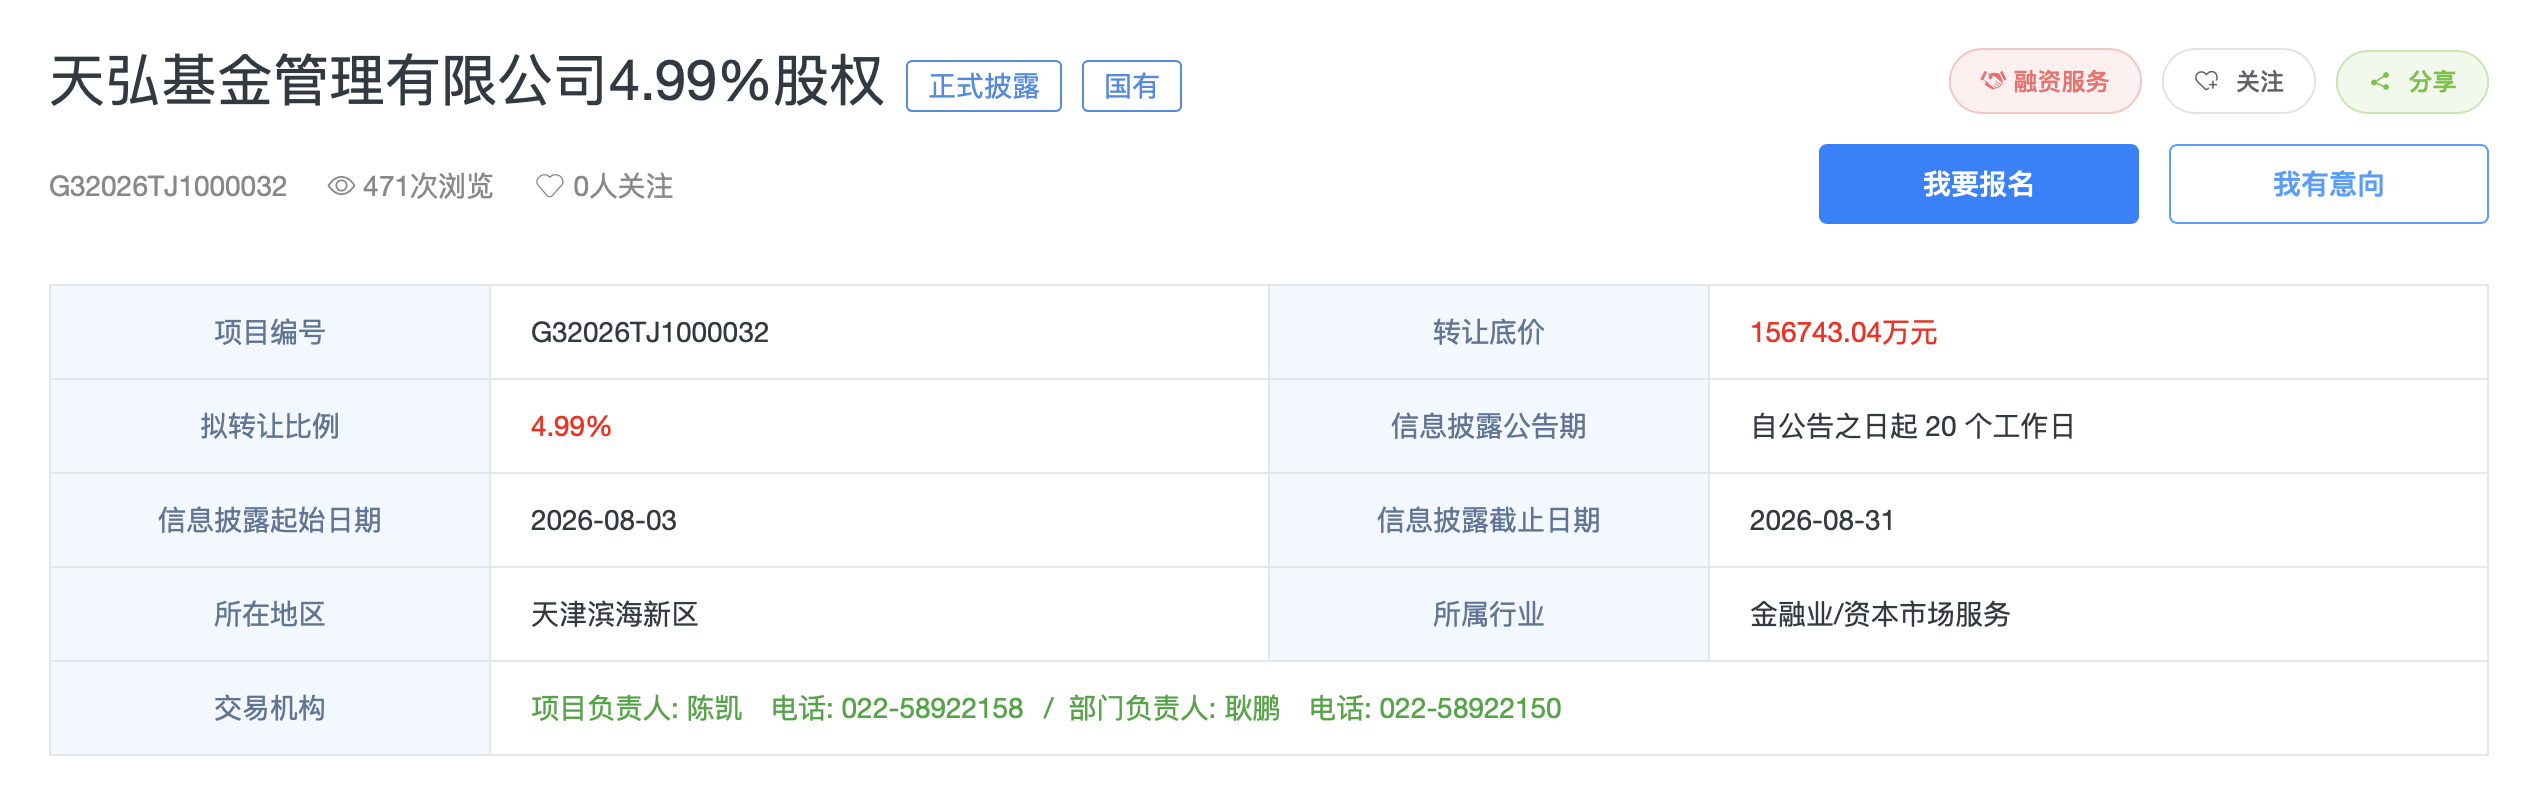Click 部门负责人: 耿鹏 contact name

click(x=1175, y=708)
